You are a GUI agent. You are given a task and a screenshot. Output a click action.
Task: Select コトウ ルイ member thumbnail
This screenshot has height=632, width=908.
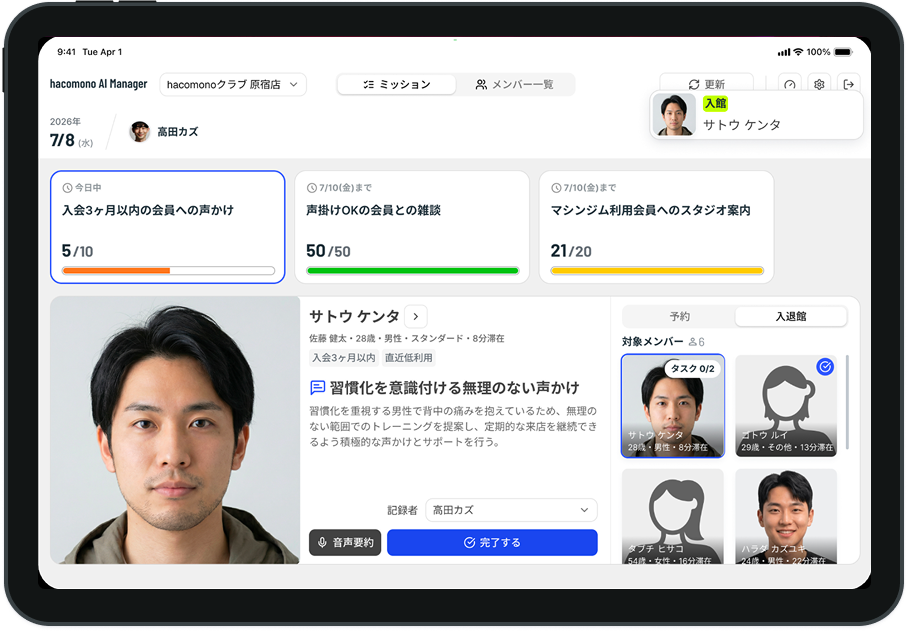click(x=786, y=406)
